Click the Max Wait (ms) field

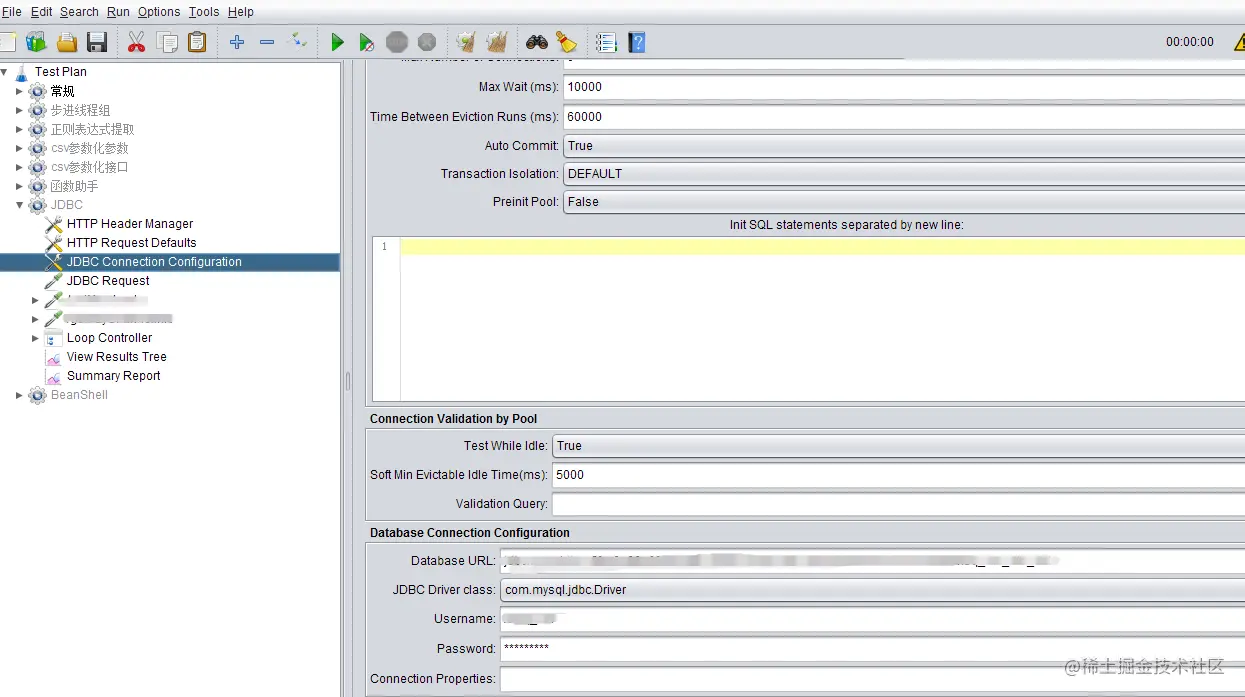tap(904, 87)
